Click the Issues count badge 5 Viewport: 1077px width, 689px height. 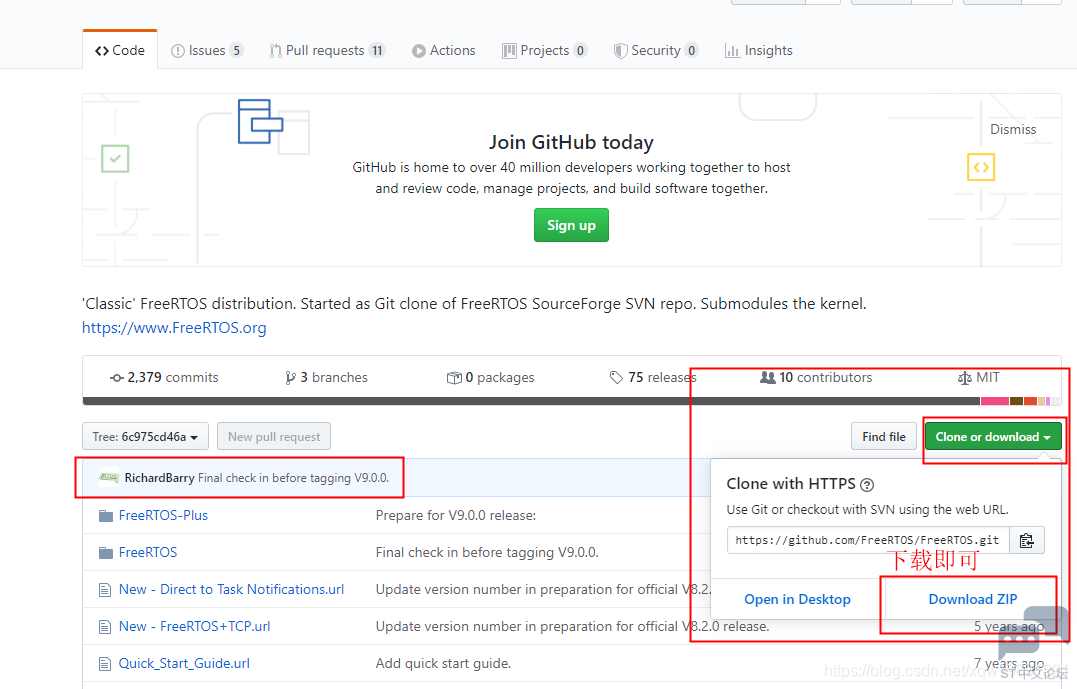pyautogui.click(x=236, y=50)
